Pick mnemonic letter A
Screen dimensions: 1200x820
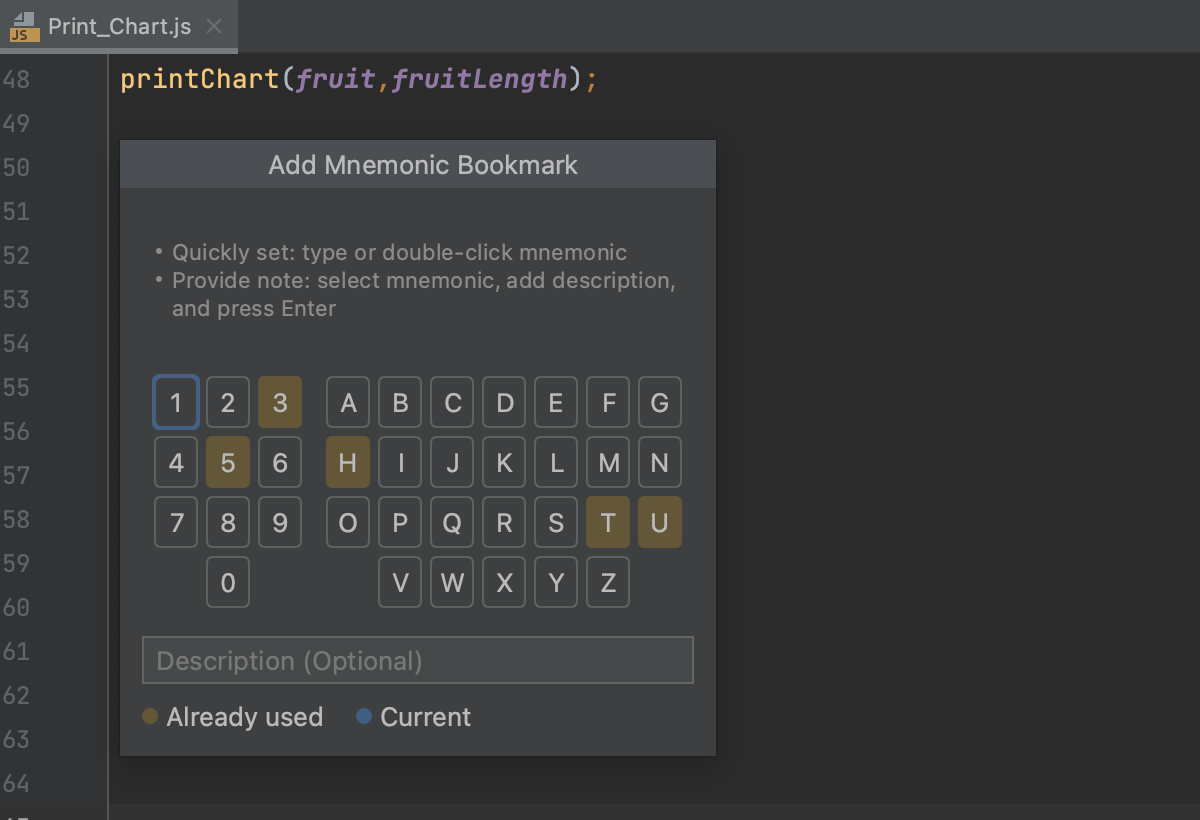pos(348,402)
